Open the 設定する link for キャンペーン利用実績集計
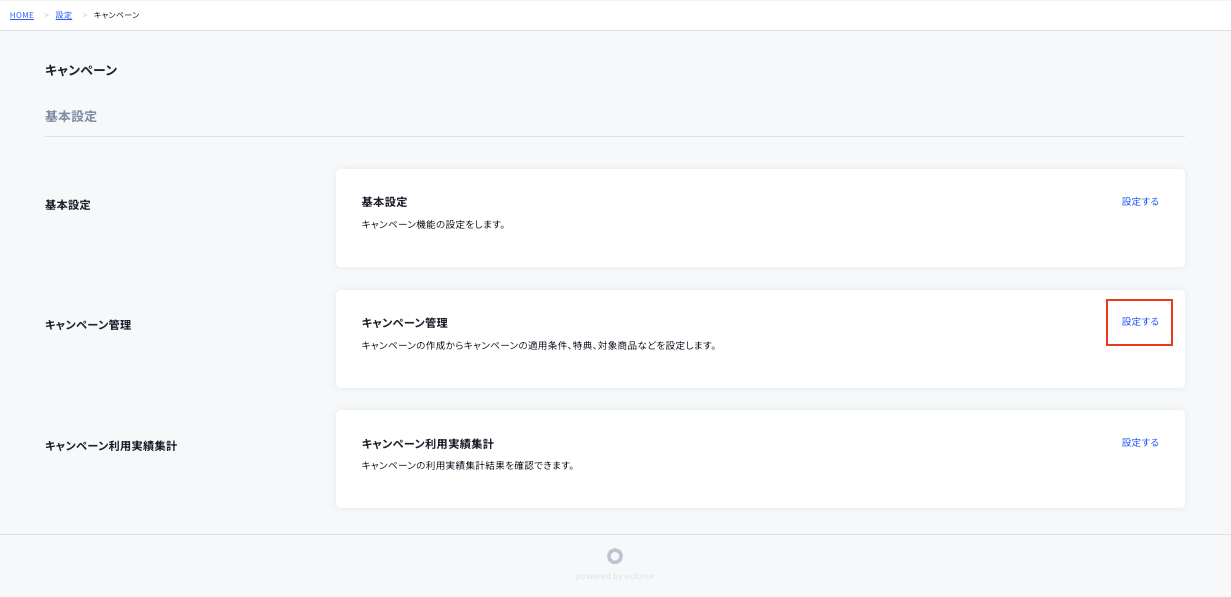 click(x=1139, y=441)
